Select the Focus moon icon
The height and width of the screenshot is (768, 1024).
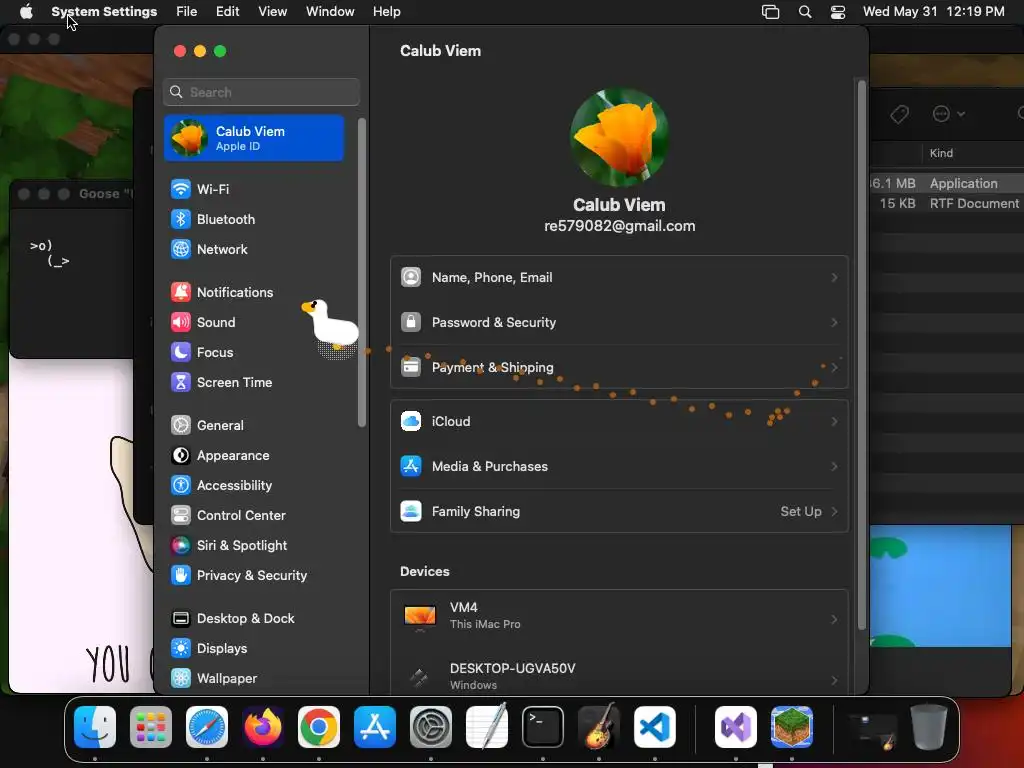pos(180,352)
